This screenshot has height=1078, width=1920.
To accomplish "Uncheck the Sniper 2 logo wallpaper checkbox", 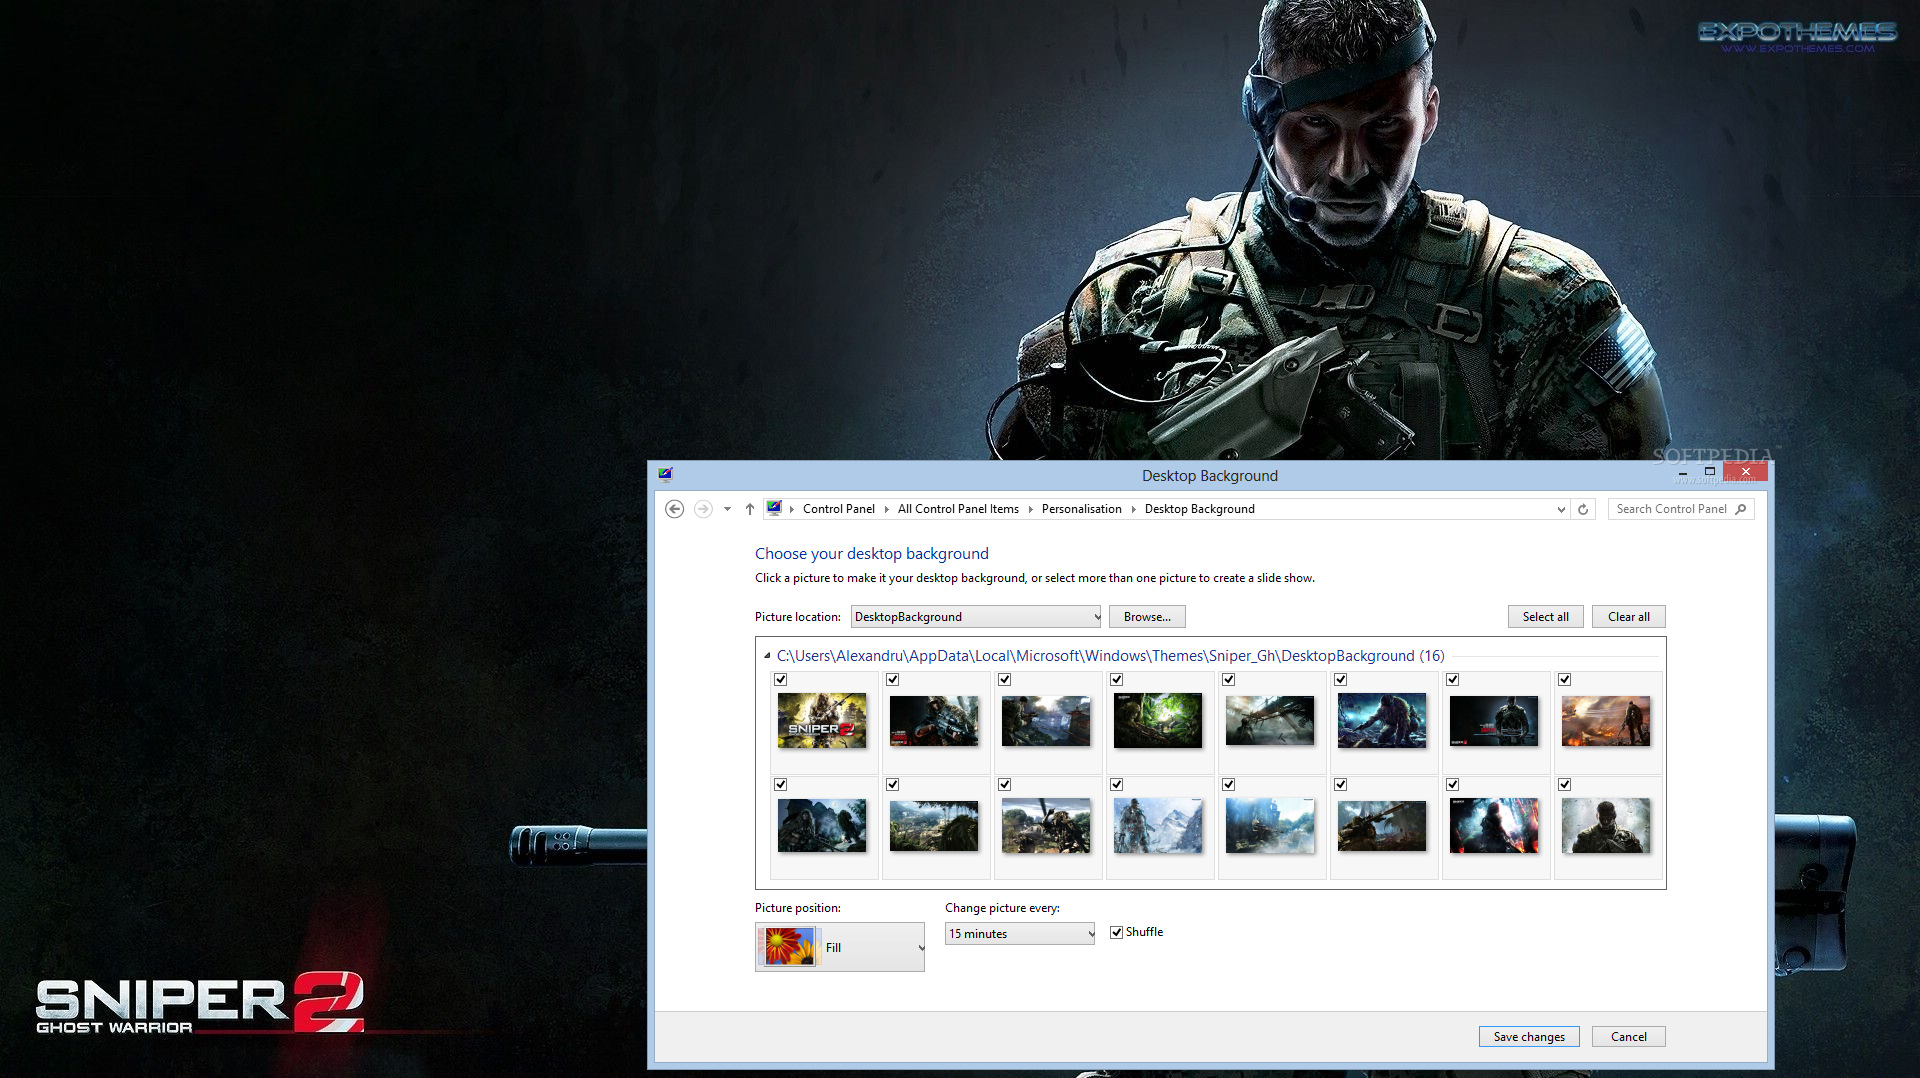I will [781, 680].
